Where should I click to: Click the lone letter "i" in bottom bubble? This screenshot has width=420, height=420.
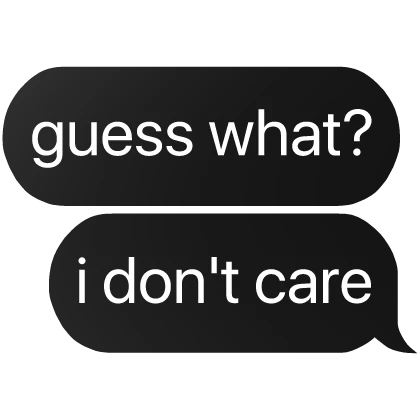[x=82, y=280]
